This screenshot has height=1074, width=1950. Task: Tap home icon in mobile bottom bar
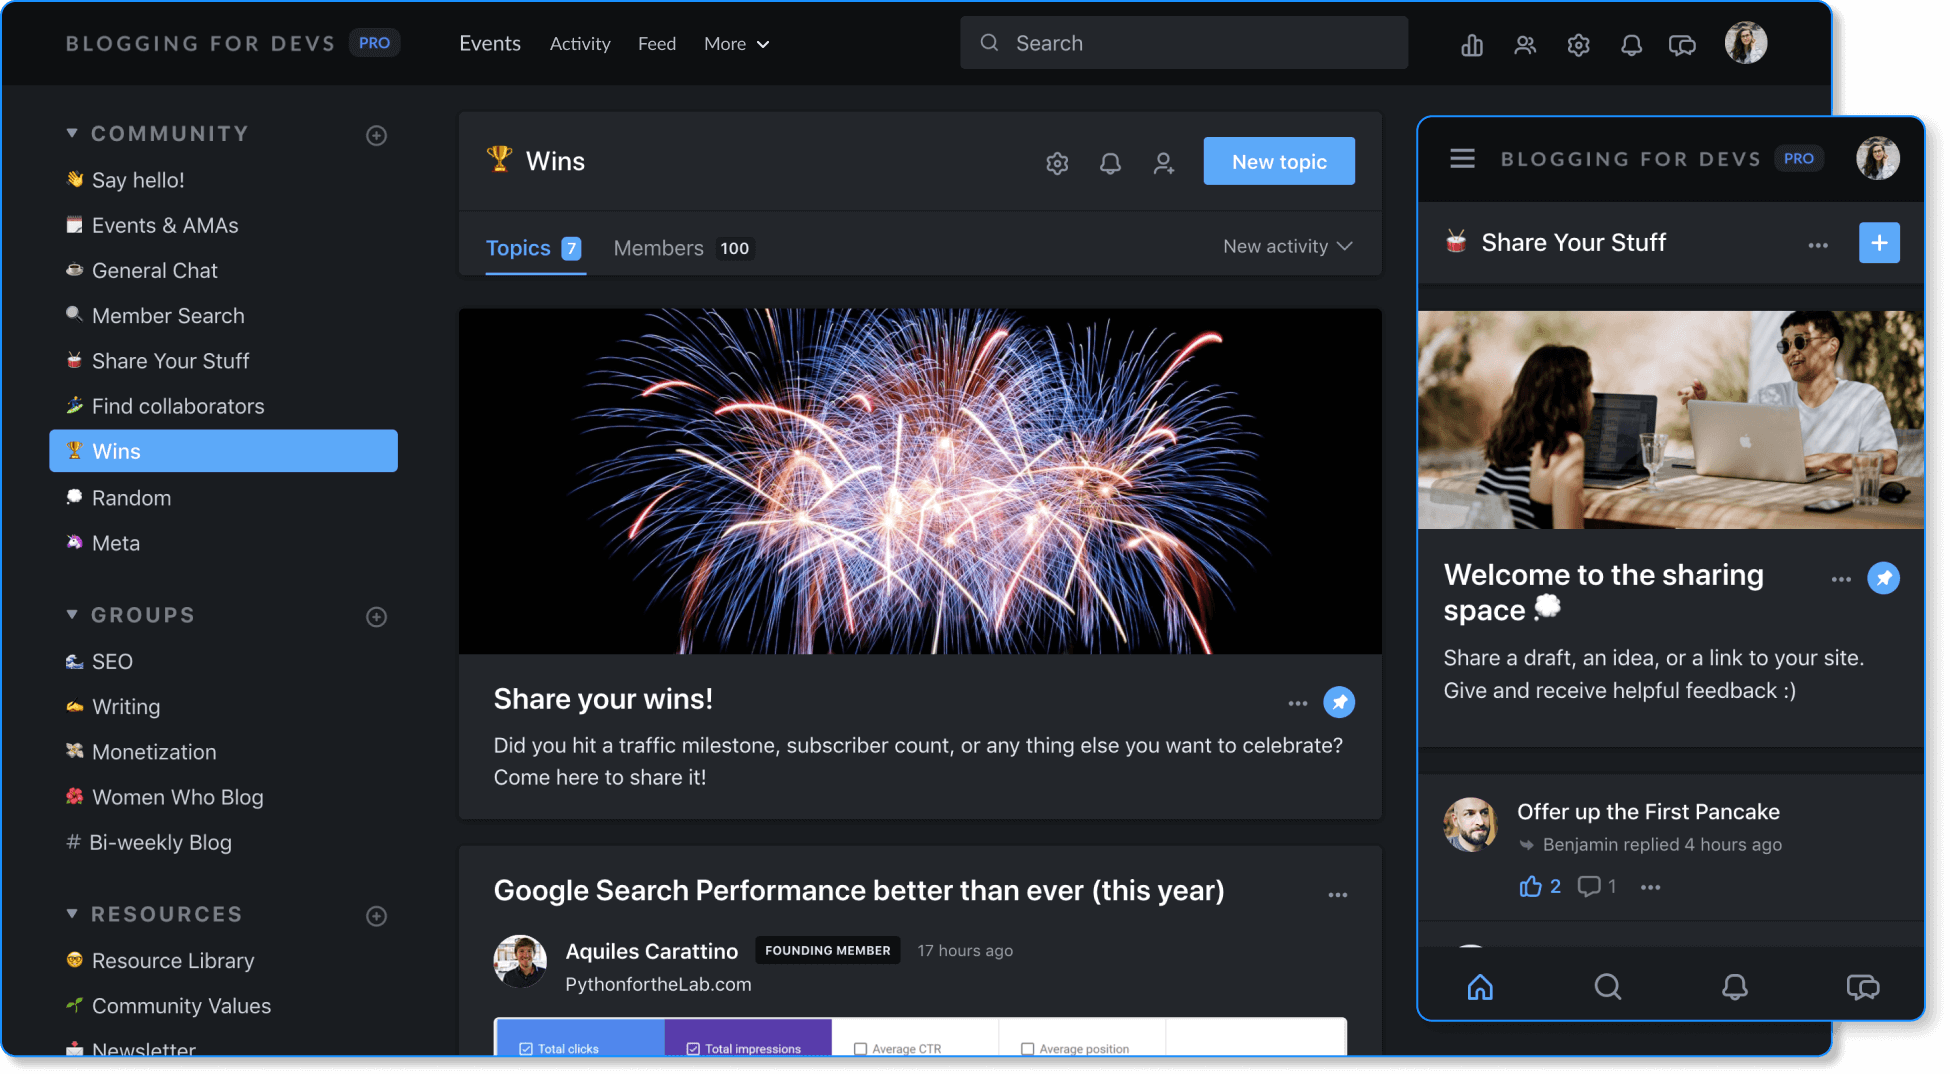1480,988
